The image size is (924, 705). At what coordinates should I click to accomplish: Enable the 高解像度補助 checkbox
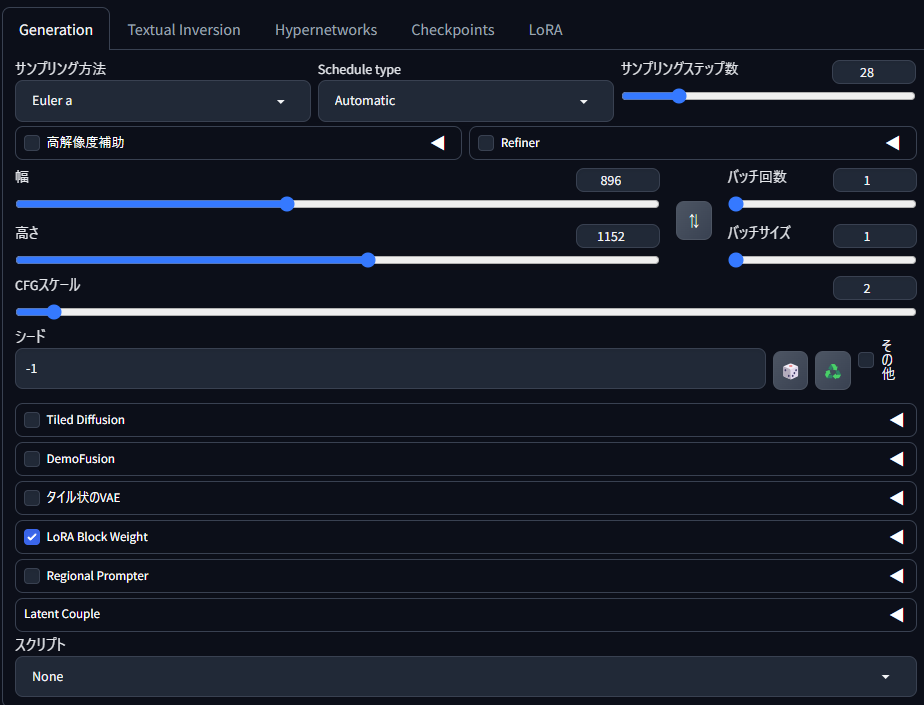pyautogui.click(x=32, y=143)
